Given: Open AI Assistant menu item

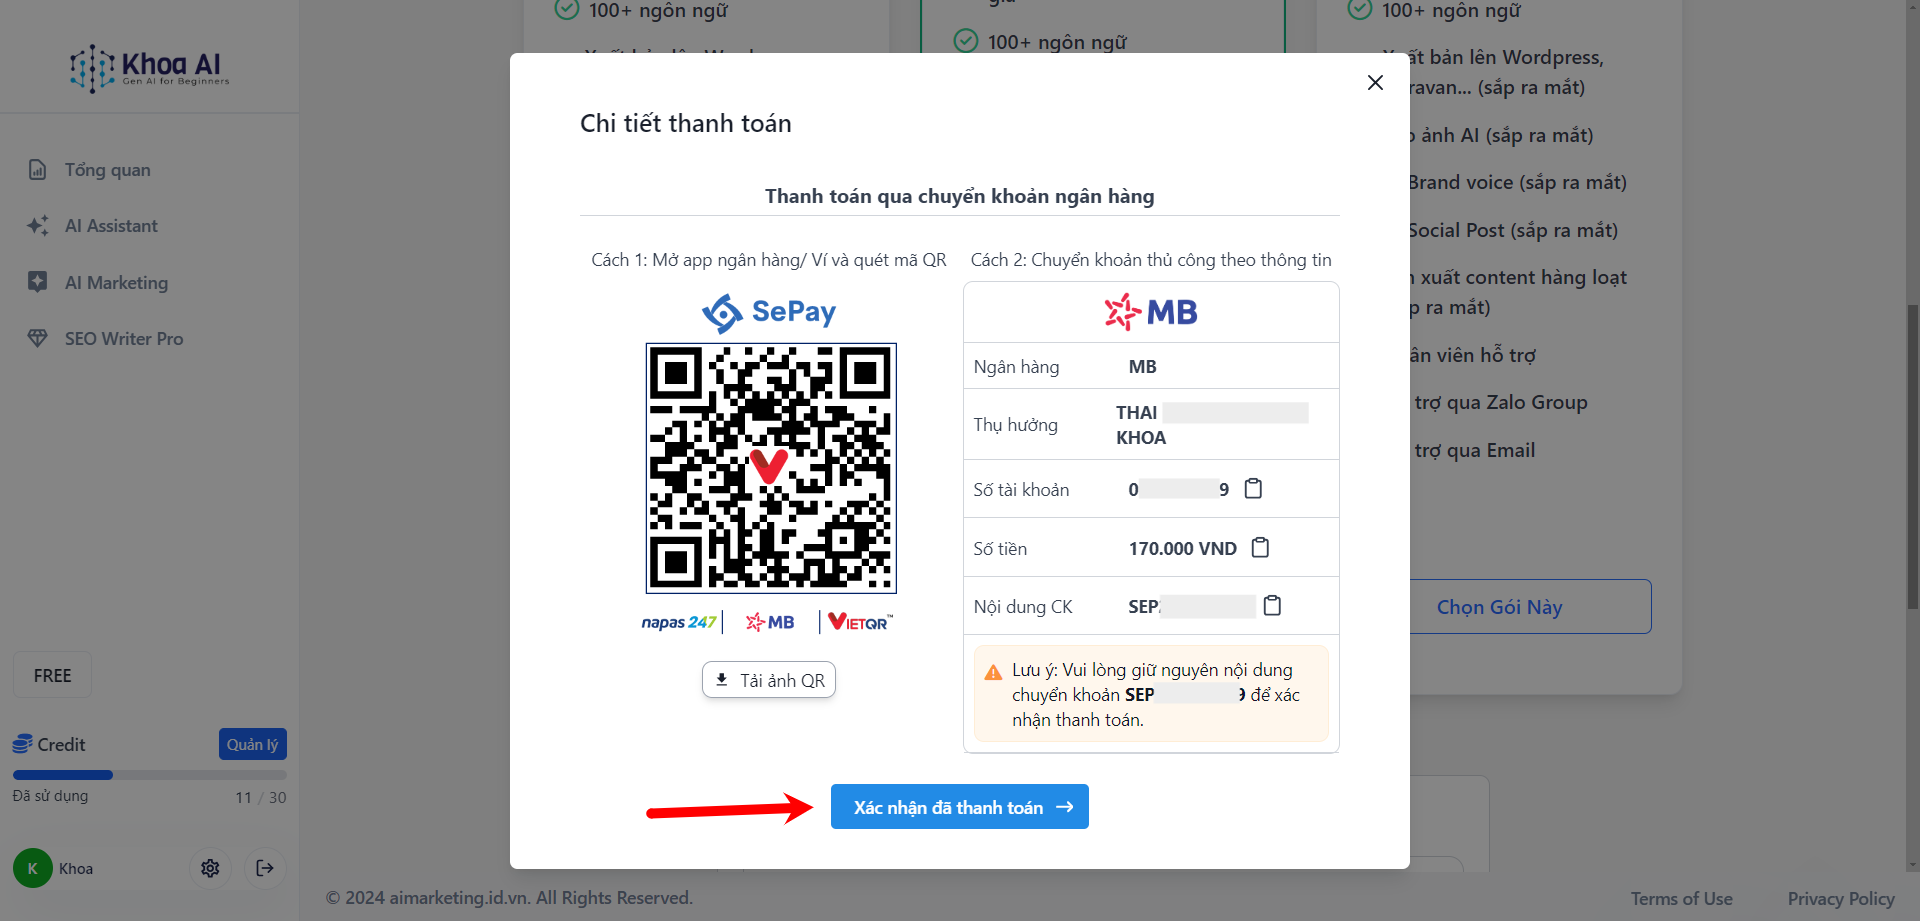Looking at the screenshot, I should point(111,226).
